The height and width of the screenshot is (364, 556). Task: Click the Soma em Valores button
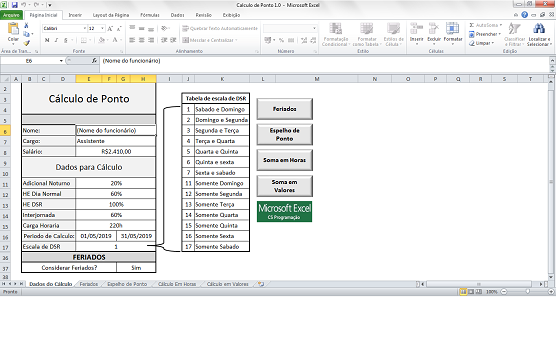pyautogui.click(x=284, y=186)
